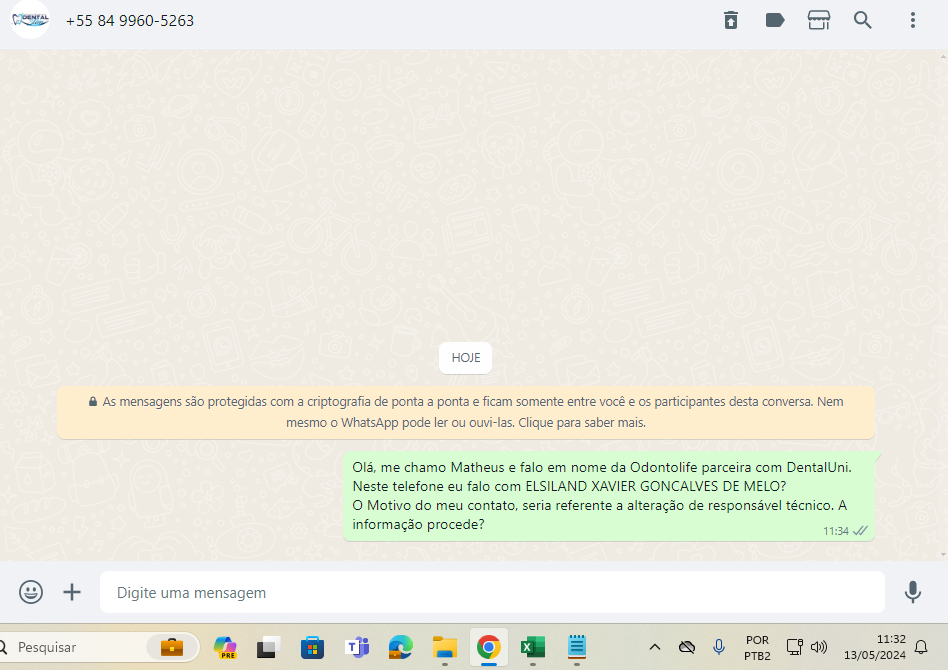Screen dimensions: 948x670
Task: Click the sent message from Matheus
Action: coord(609,496)
